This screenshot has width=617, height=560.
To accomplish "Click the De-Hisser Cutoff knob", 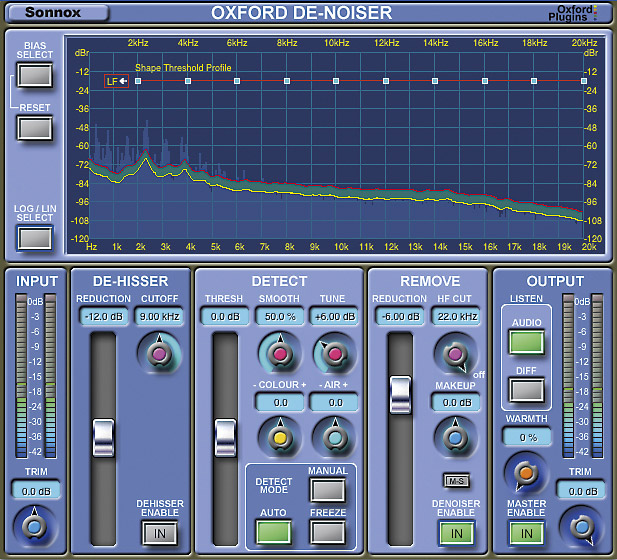I will click(x=159, y=353).
